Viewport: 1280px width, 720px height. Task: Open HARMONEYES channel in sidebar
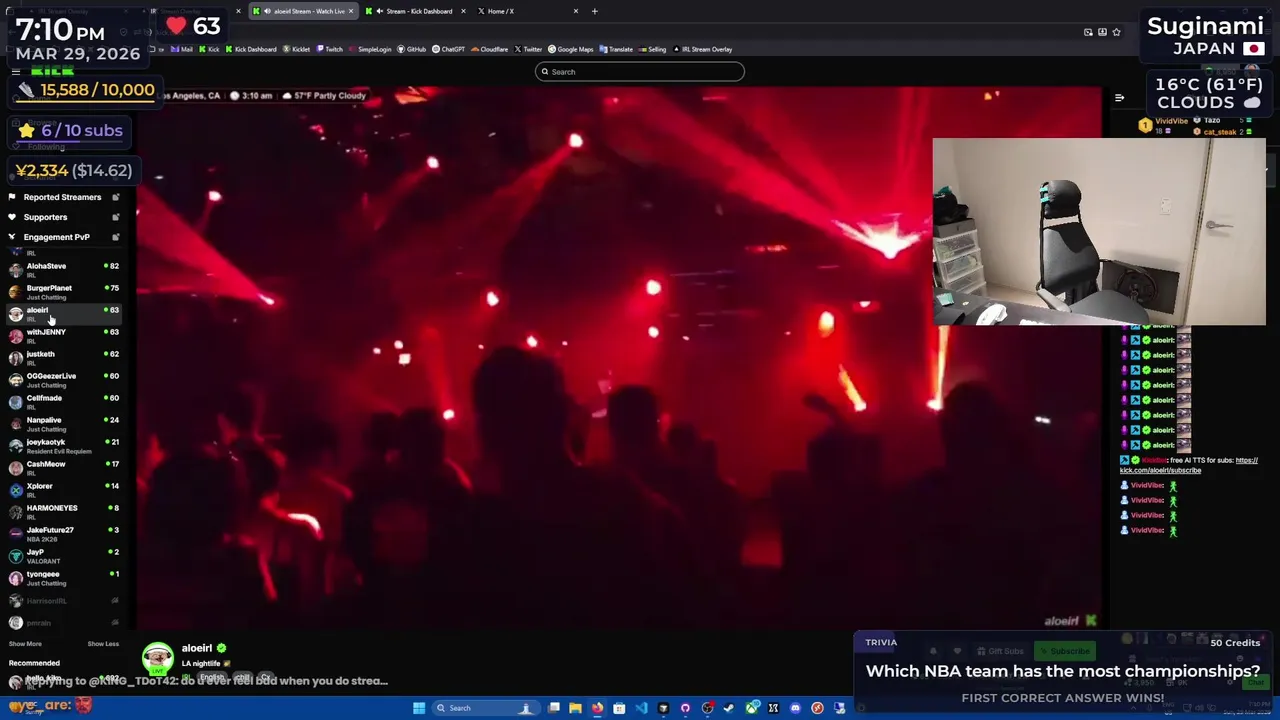click(63, 511)
